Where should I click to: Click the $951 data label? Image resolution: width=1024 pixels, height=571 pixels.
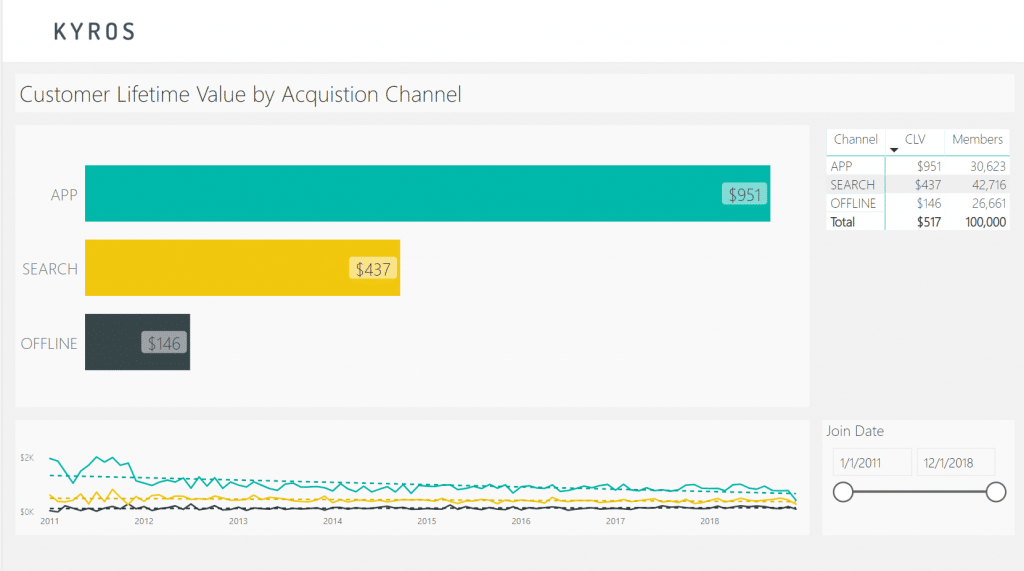(x=744, y=194)
